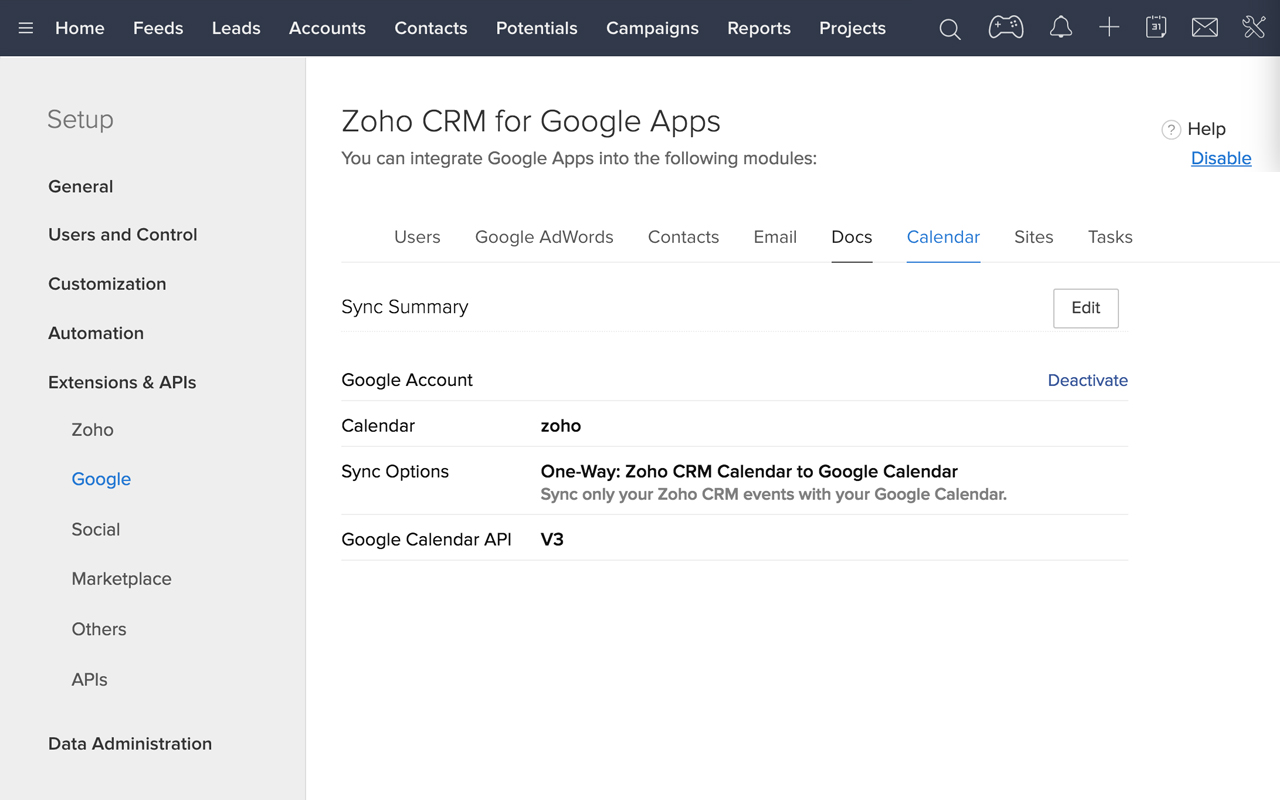Viewport: 1280px width, 800px height.
Task: Open the notifications bell icon
Action: (x=1061, y=28)
